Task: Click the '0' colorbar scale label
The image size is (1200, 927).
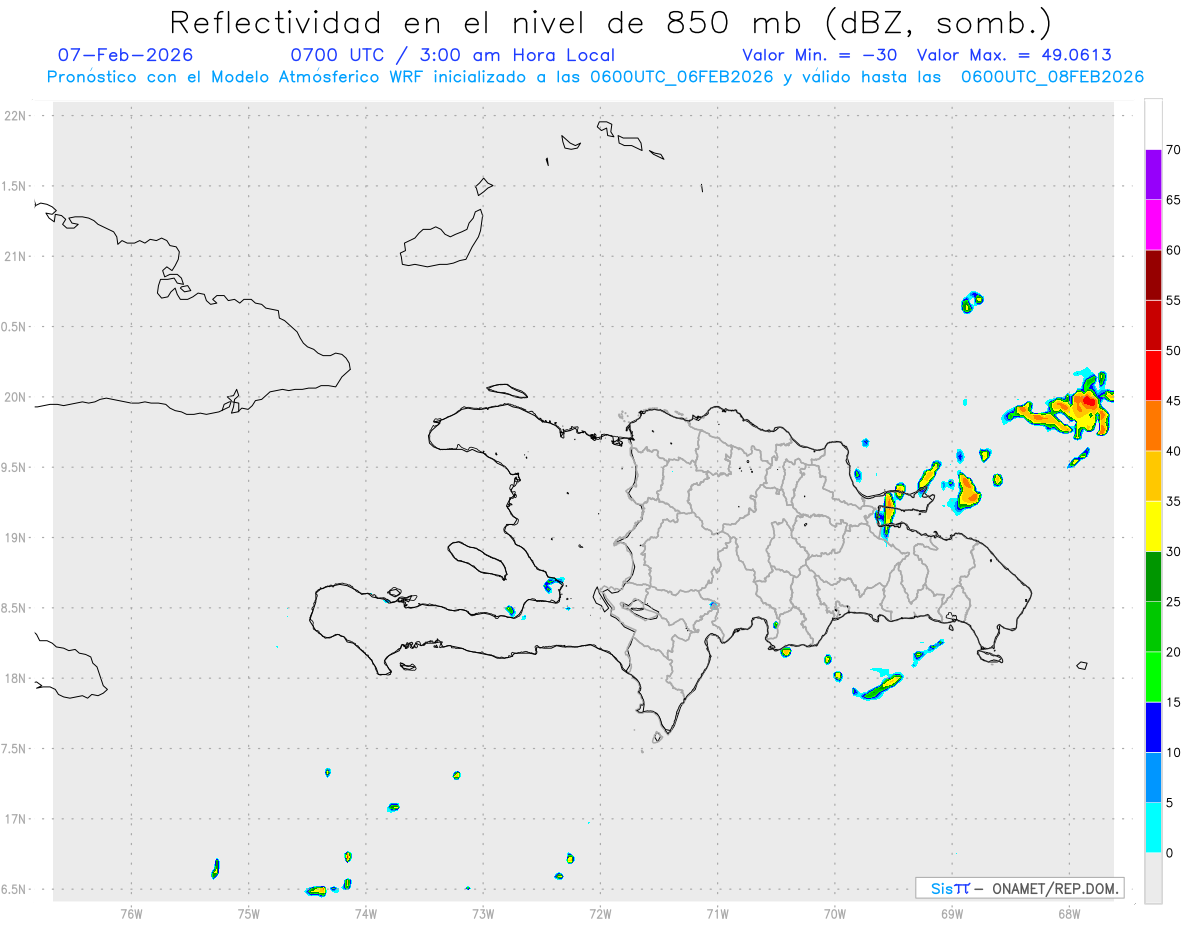Action: [1170, 853]
